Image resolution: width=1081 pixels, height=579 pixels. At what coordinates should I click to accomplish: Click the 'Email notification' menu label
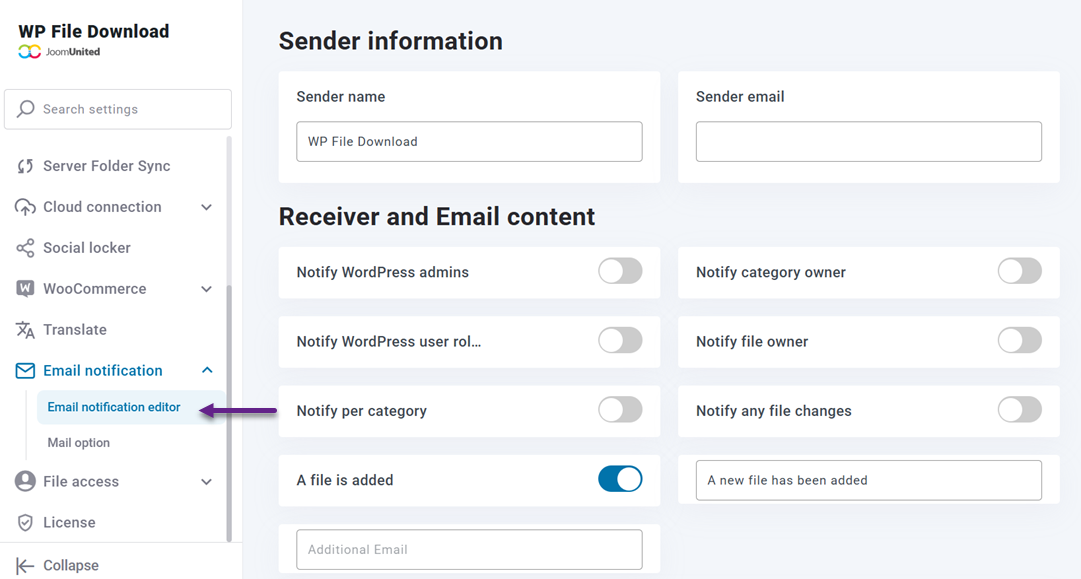(103, 371)
